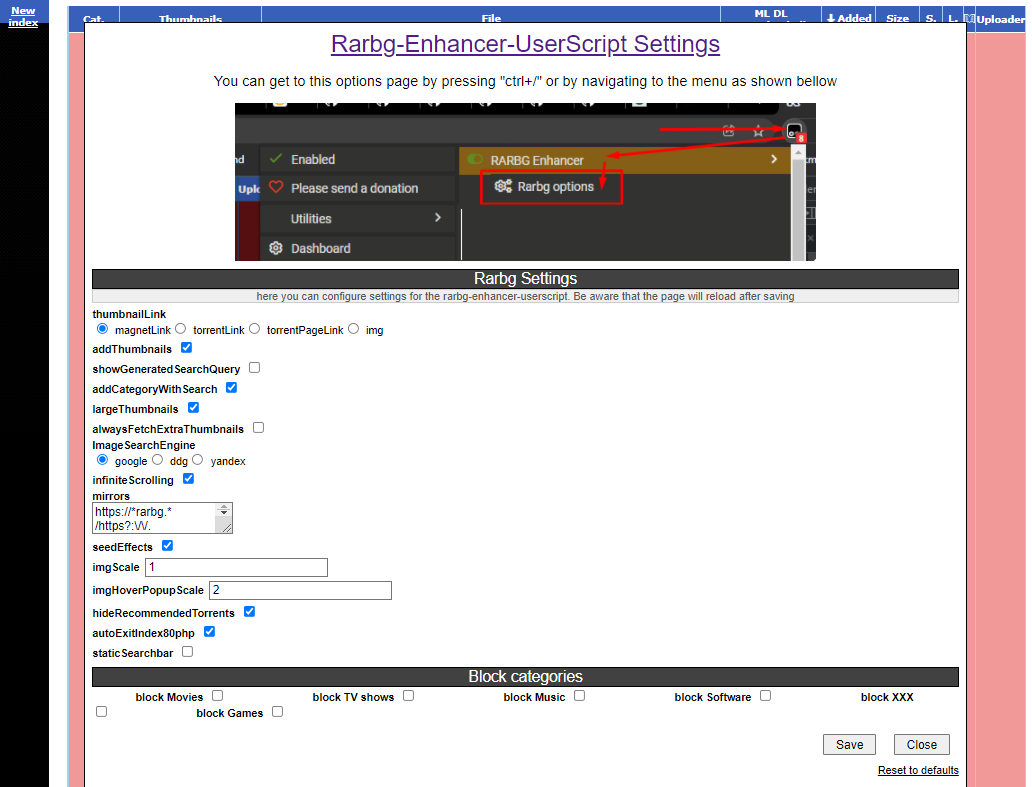Choose google as ImageSearchEngine

(x=103, y=459)
